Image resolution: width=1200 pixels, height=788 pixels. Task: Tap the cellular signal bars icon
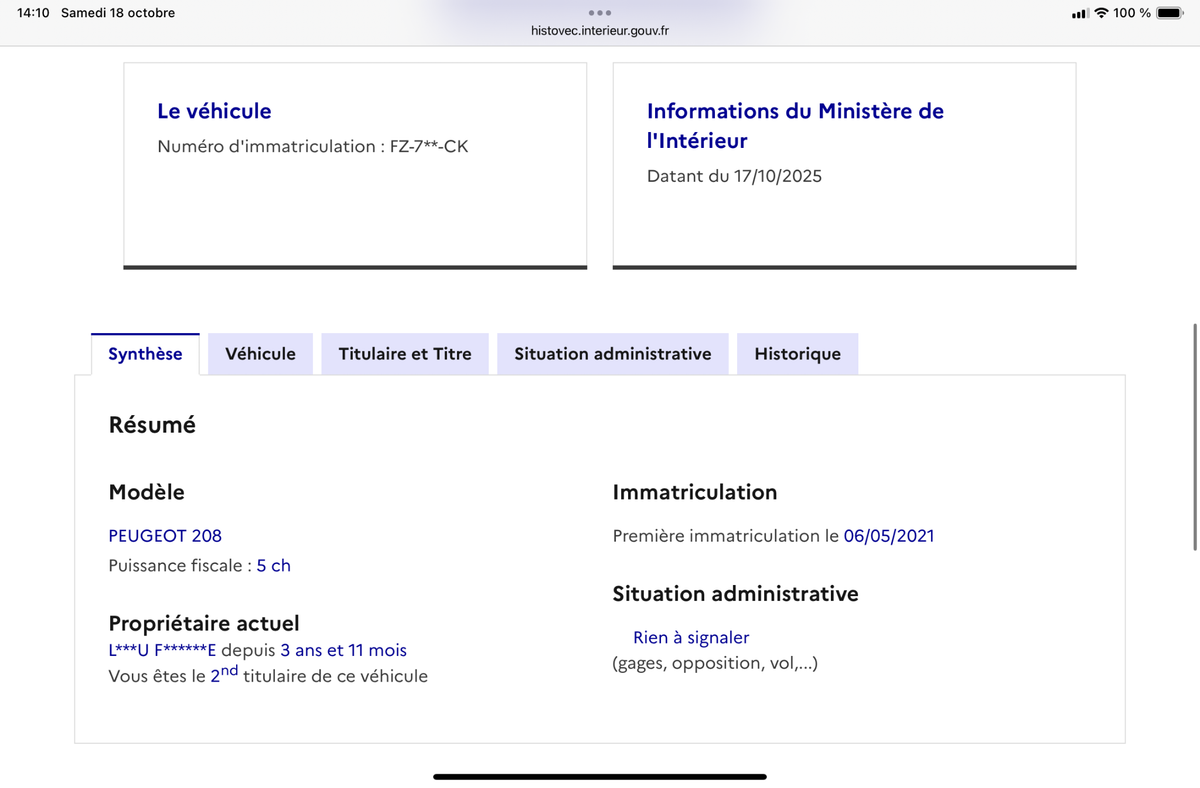pyautogui.click(x=1079, y=13)
